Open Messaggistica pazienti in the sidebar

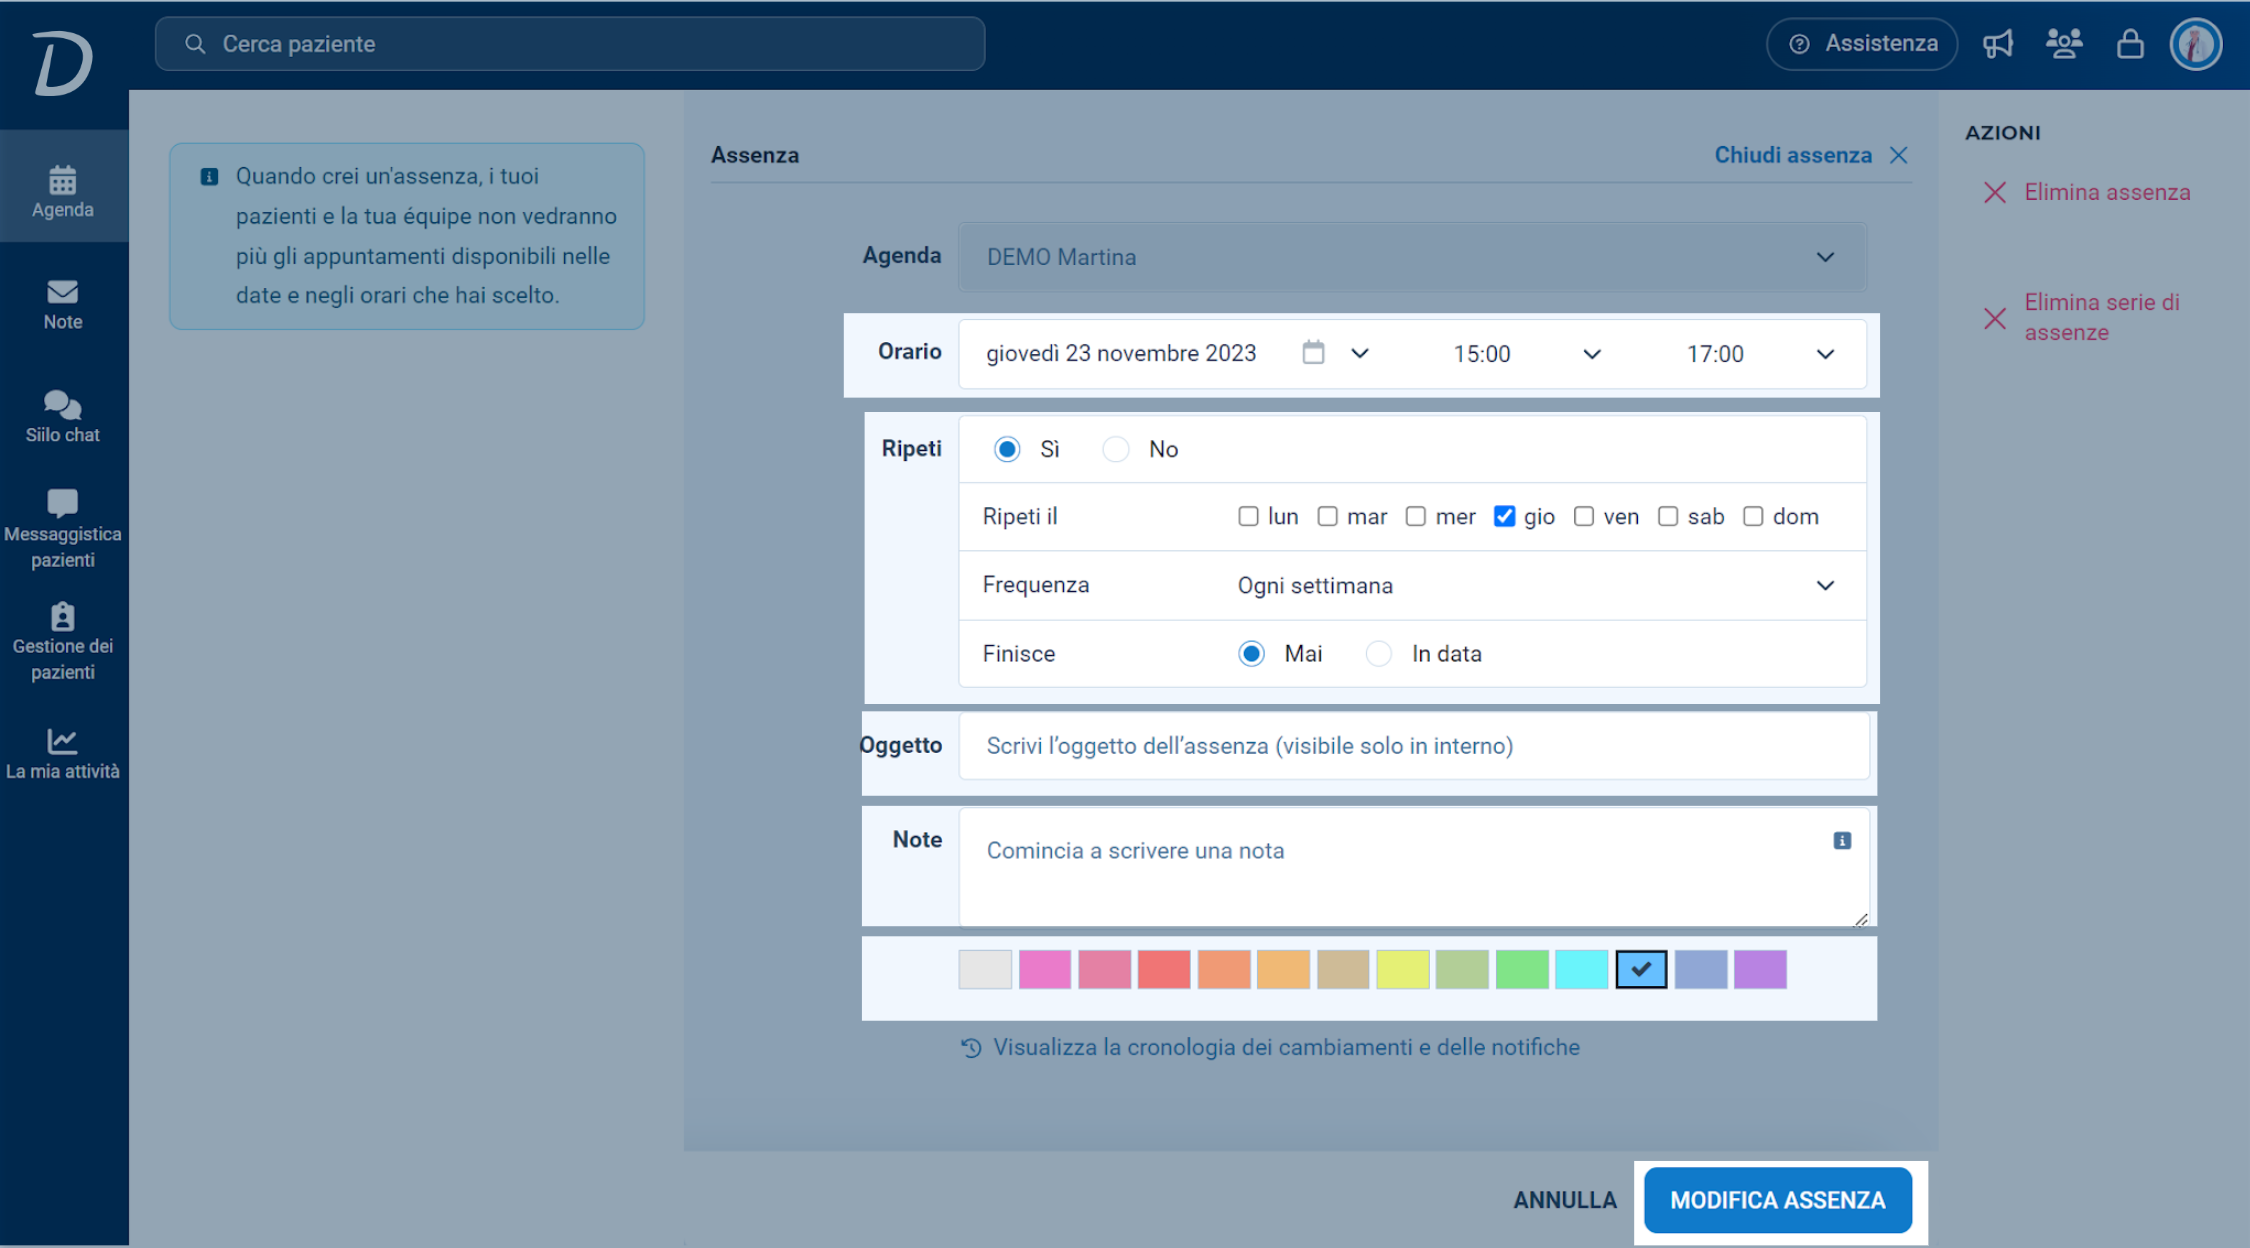[62, 528]
